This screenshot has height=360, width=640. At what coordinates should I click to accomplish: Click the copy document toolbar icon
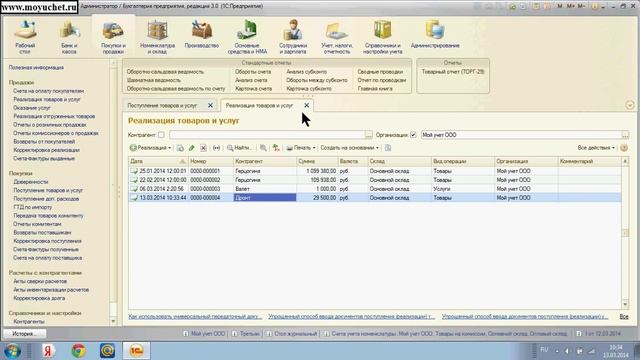pyautogui.click(x=180, y=148)
